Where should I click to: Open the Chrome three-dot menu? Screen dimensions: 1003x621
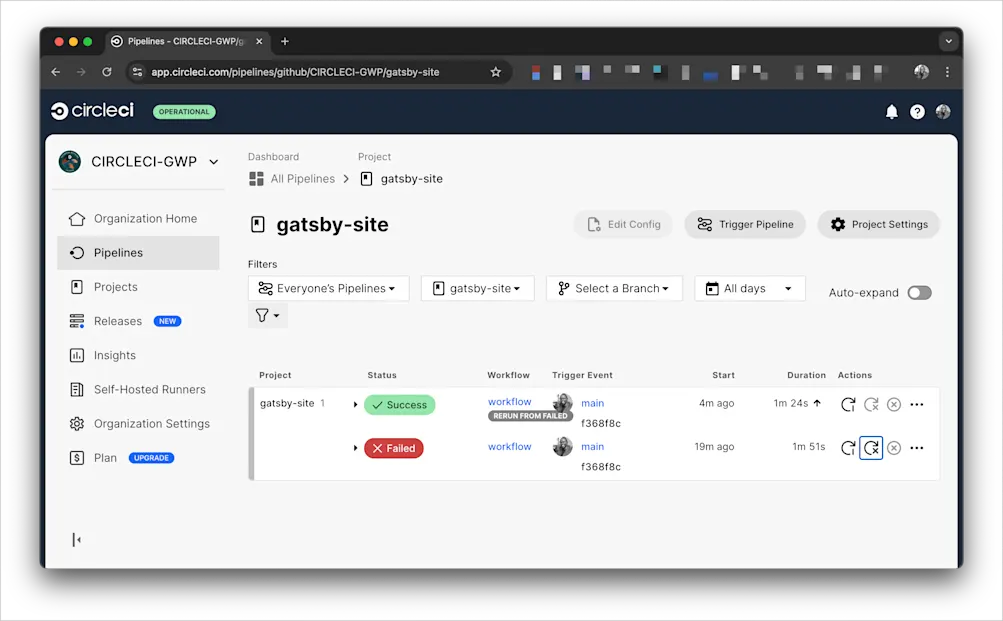click(947, 72)
